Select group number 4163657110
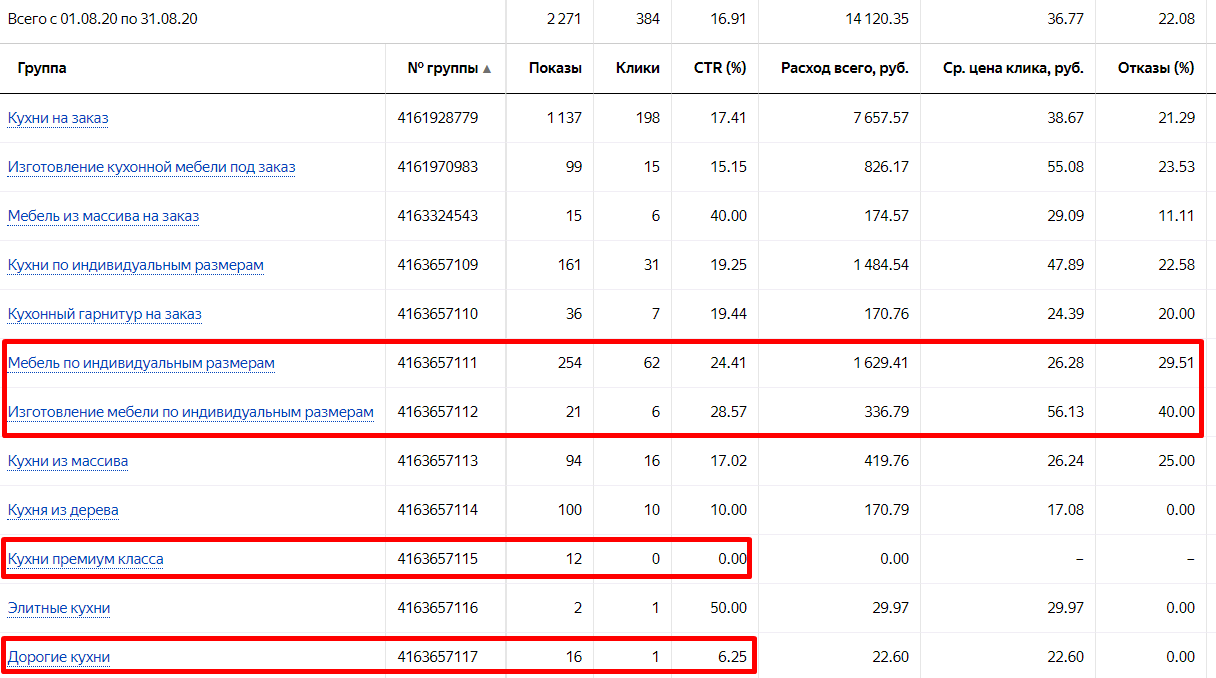 (438, 314)
